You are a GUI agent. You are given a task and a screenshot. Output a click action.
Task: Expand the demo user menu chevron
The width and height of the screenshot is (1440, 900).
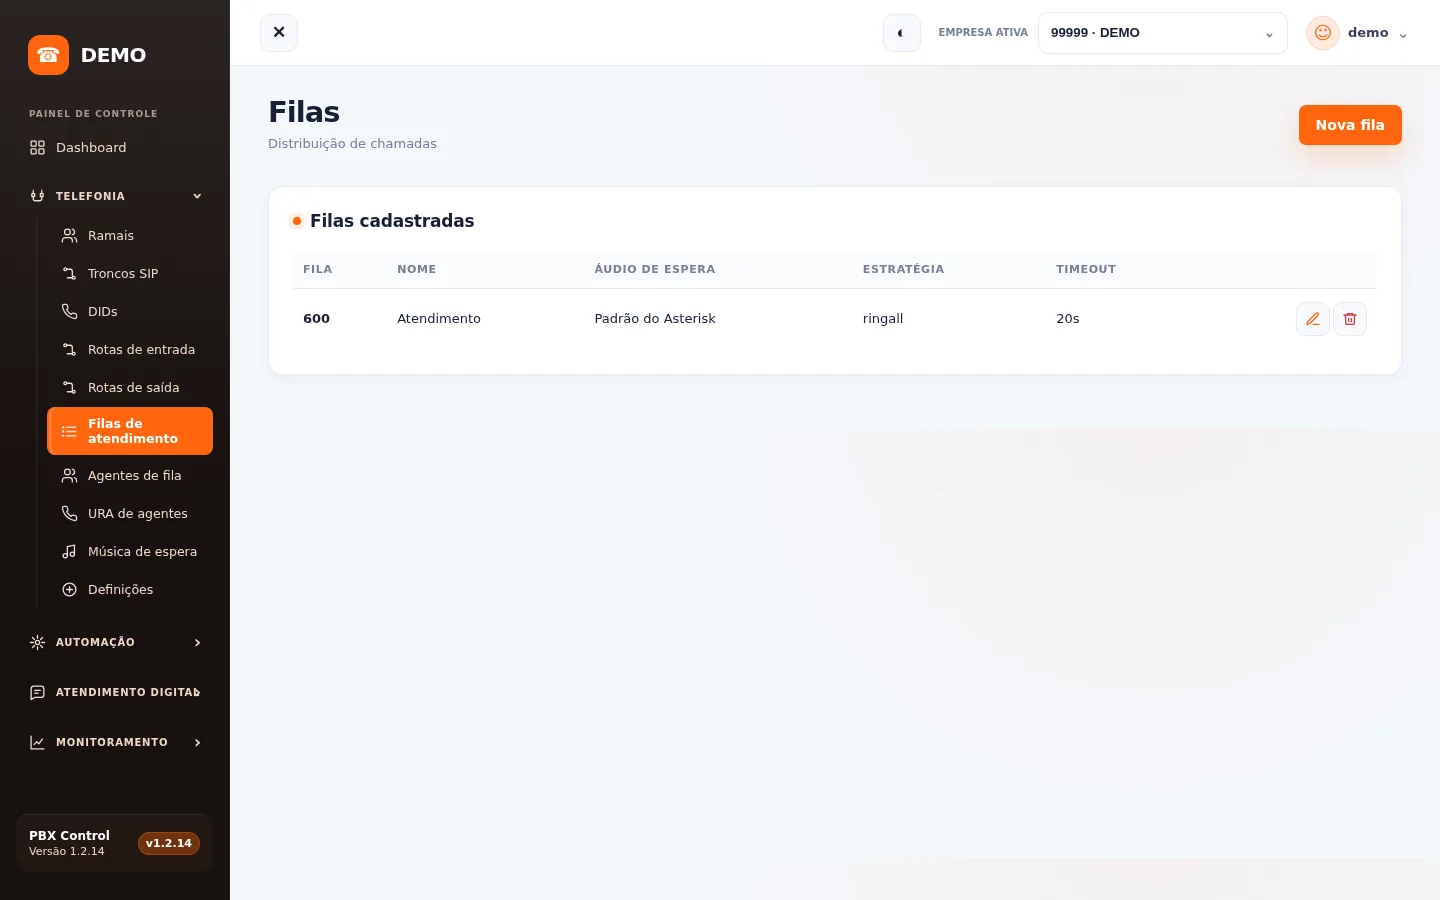tap(1403, 35)
